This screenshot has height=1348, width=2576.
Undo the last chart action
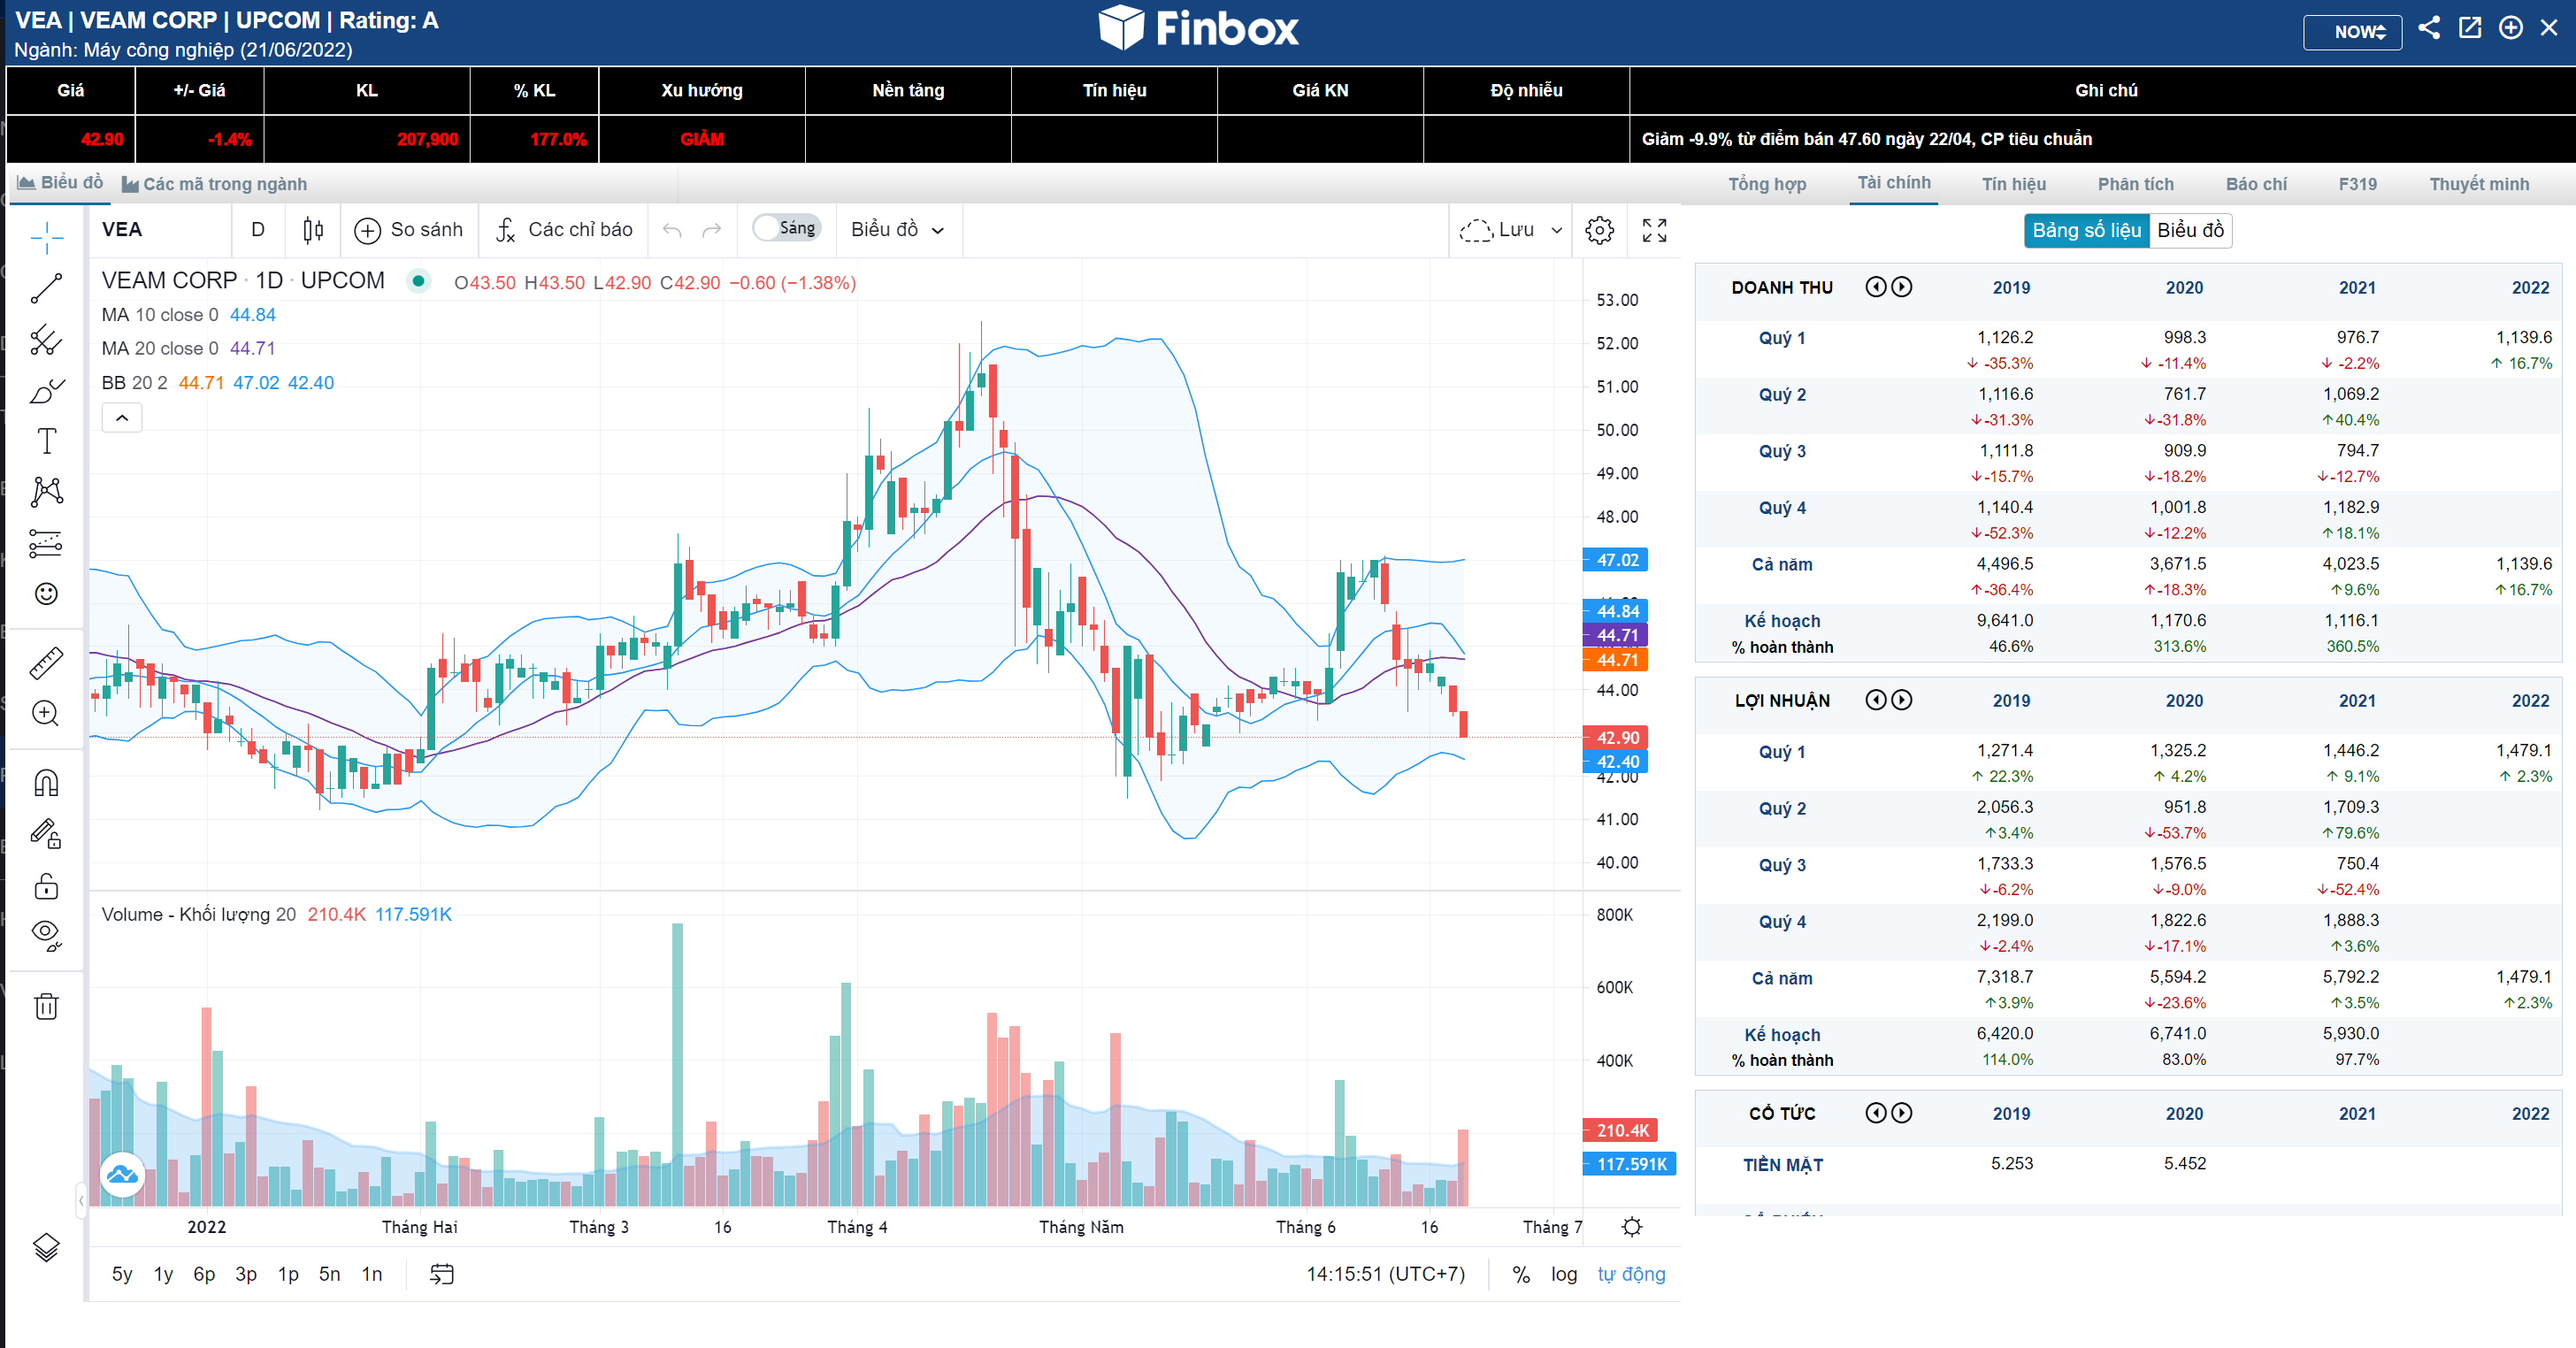pos(672,231)
